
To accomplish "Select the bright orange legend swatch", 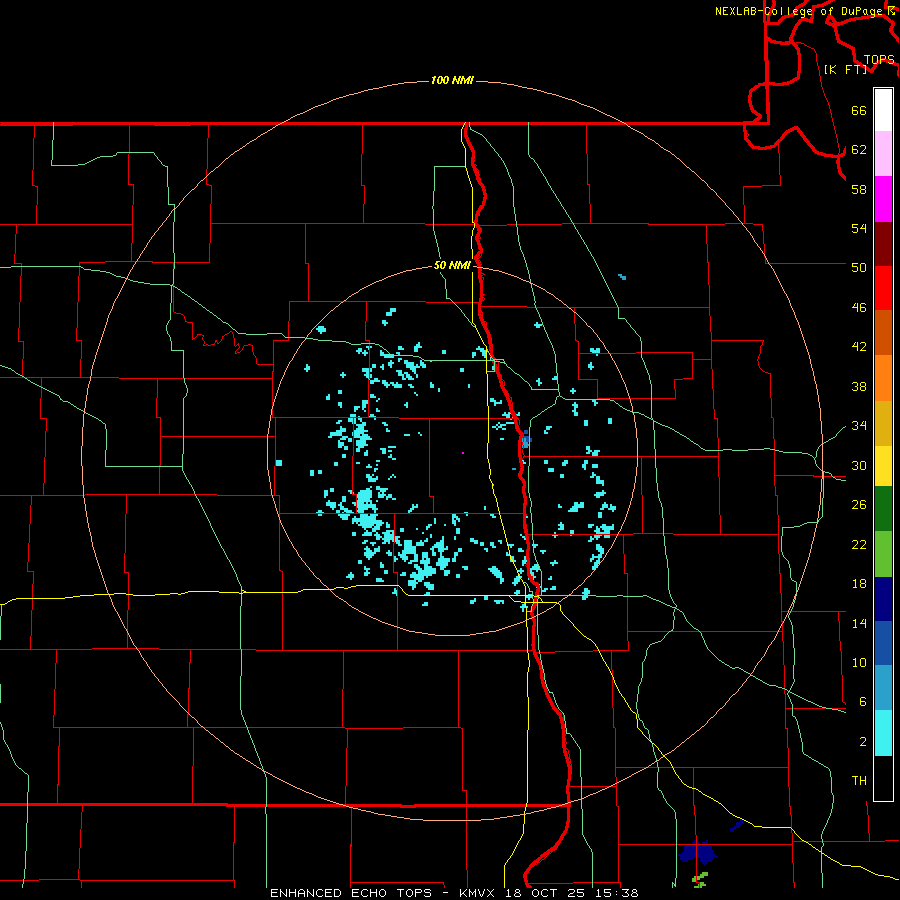I will (x=883, y=378).
